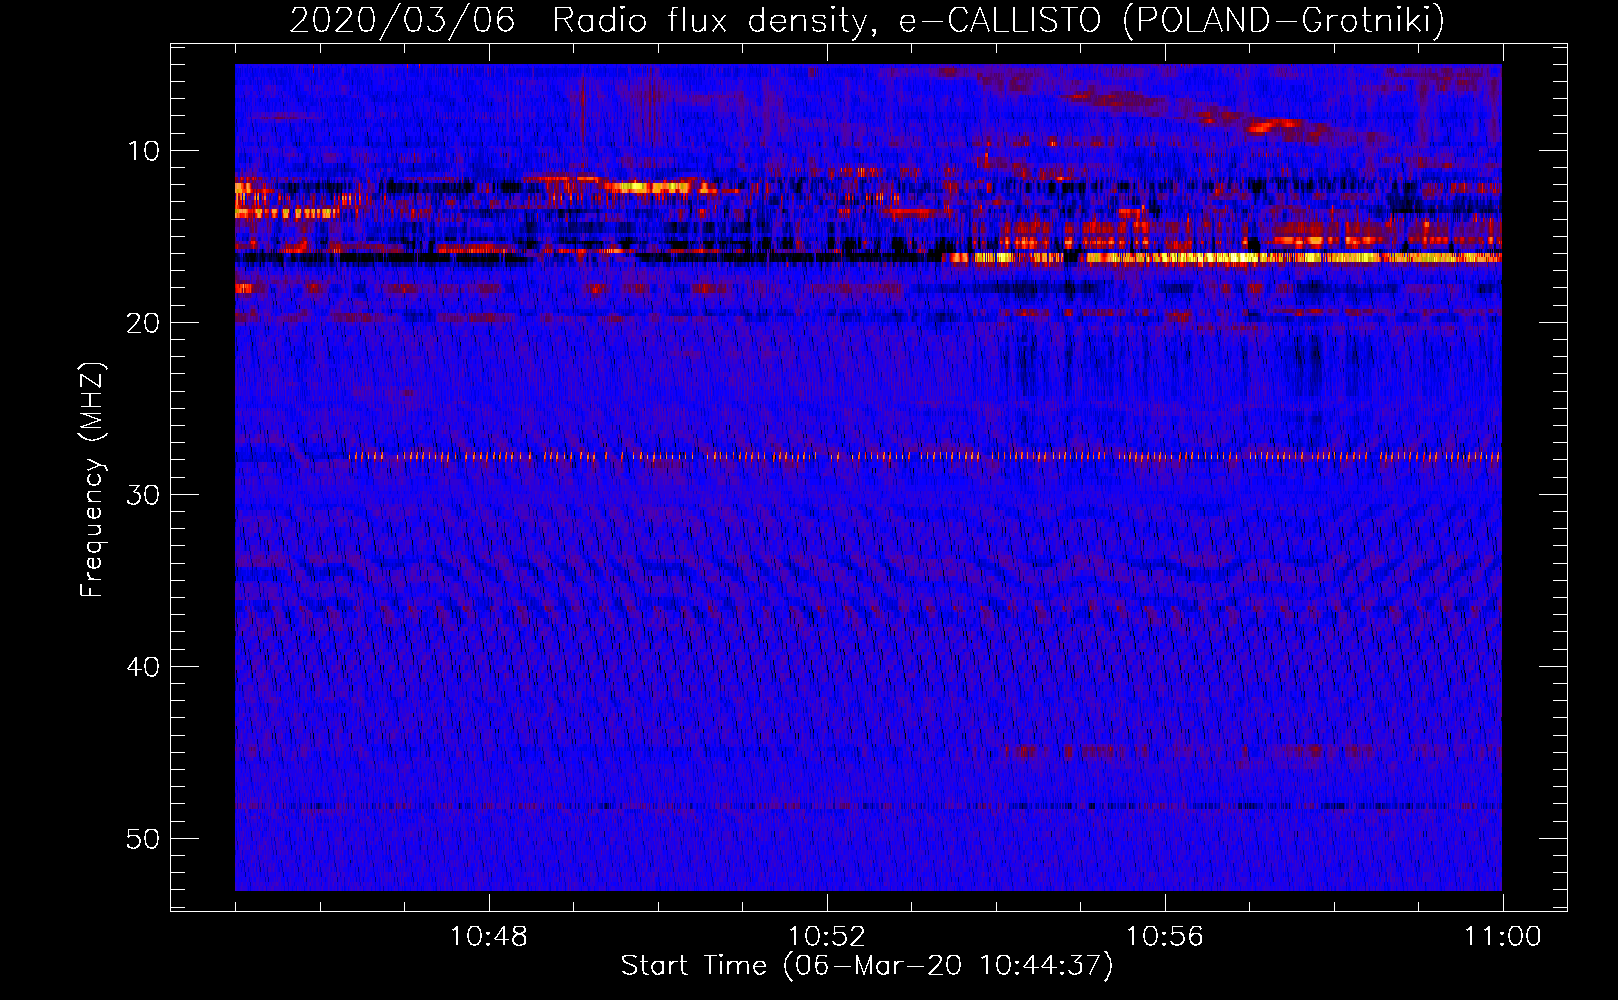Click the 10 MHz frequency tick label
The image size is (1618, 1000).
click(143, 151)
